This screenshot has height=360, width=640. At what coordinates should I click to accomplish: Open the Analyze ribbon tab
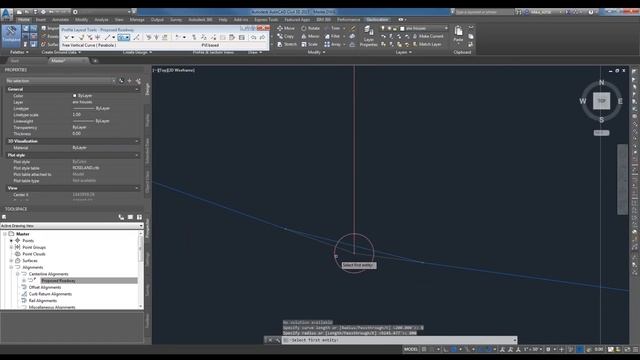[x=101, y=20]
